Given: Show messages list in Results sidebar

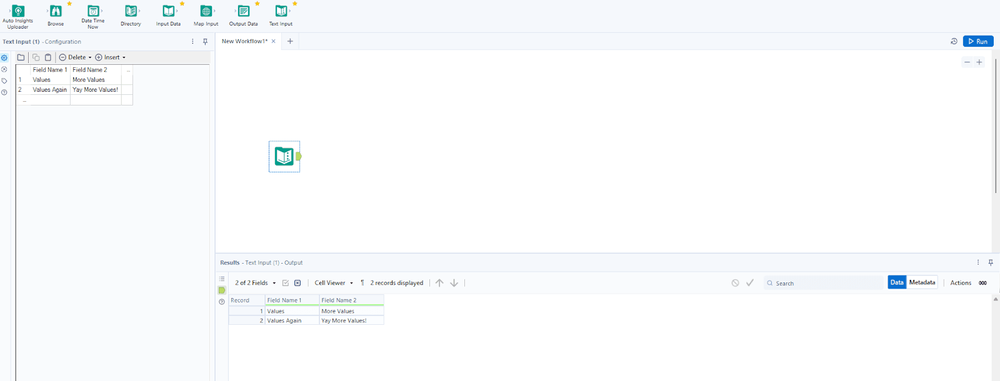Looking at the screenshot, I should click(222, 279).
